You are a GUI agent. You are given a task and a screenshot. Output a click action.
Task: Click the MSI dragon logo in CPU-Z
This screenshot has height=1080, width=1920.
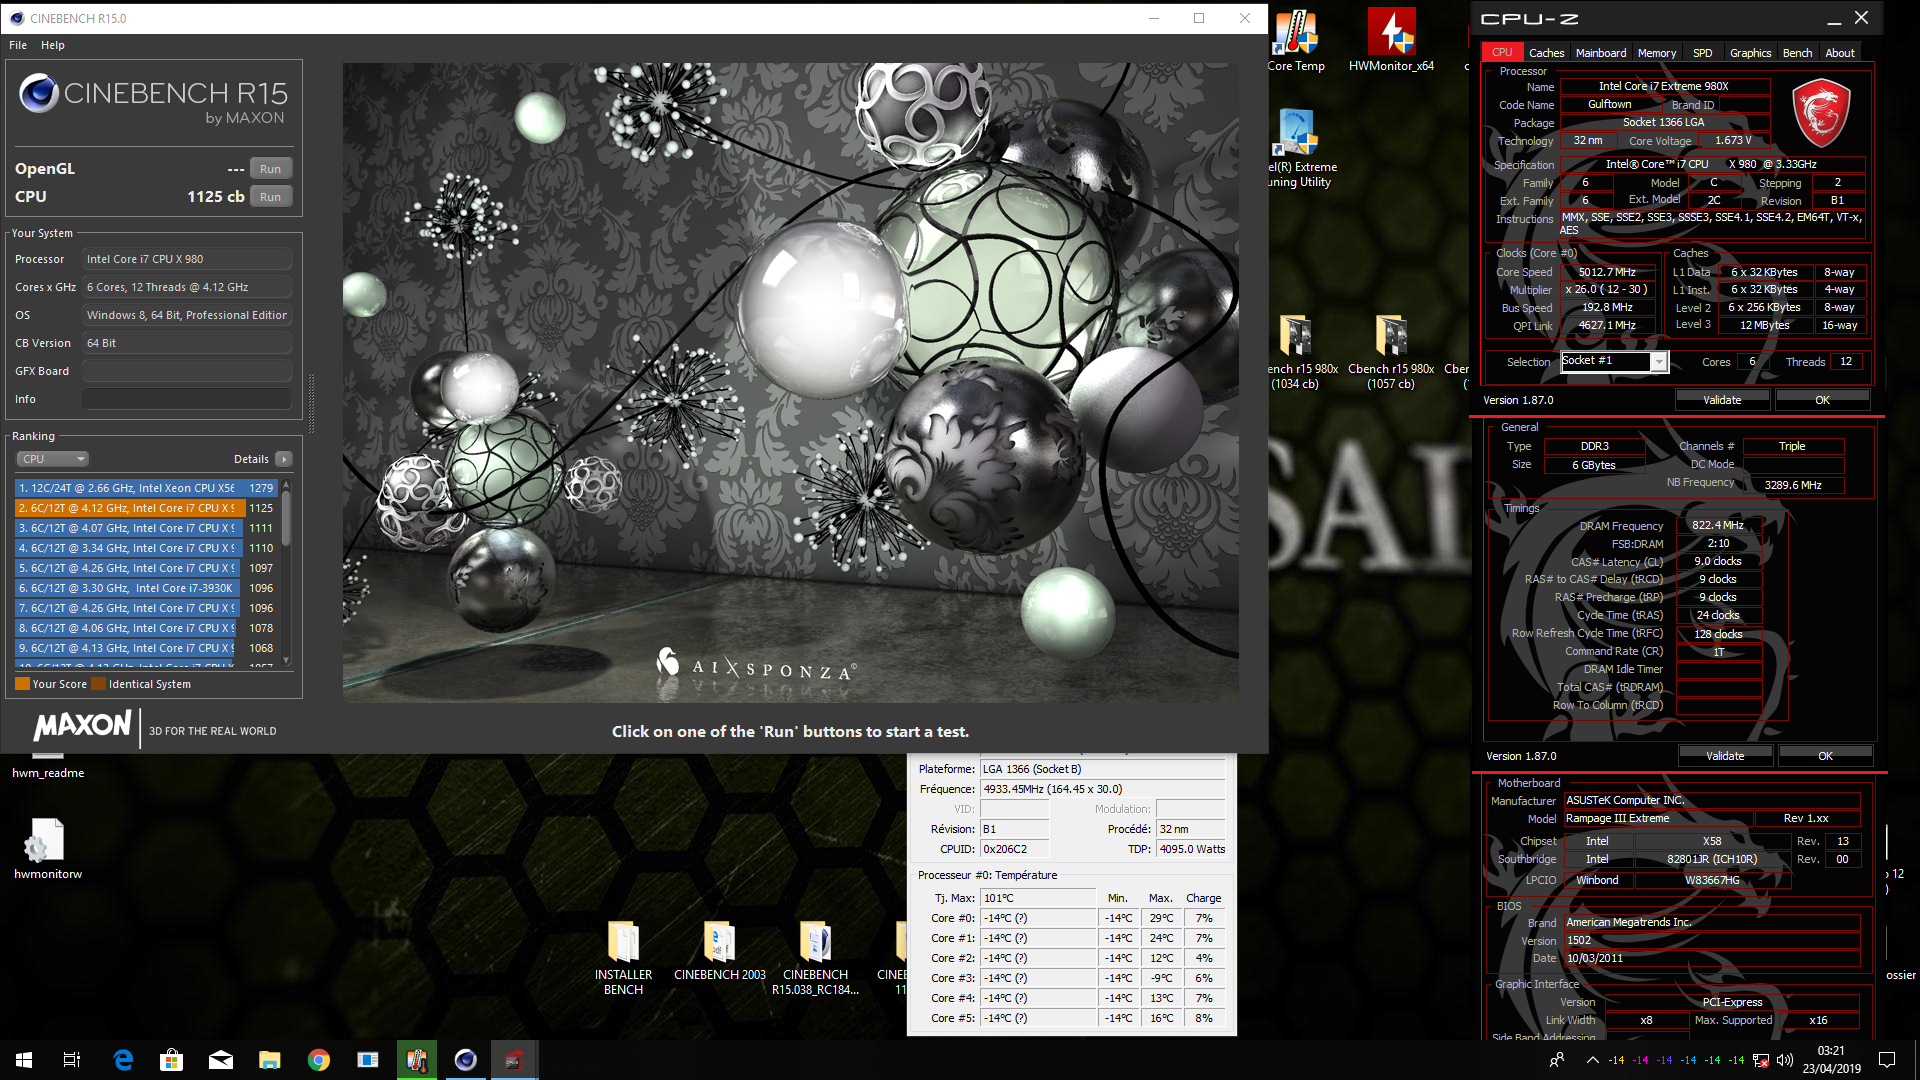1821,114
